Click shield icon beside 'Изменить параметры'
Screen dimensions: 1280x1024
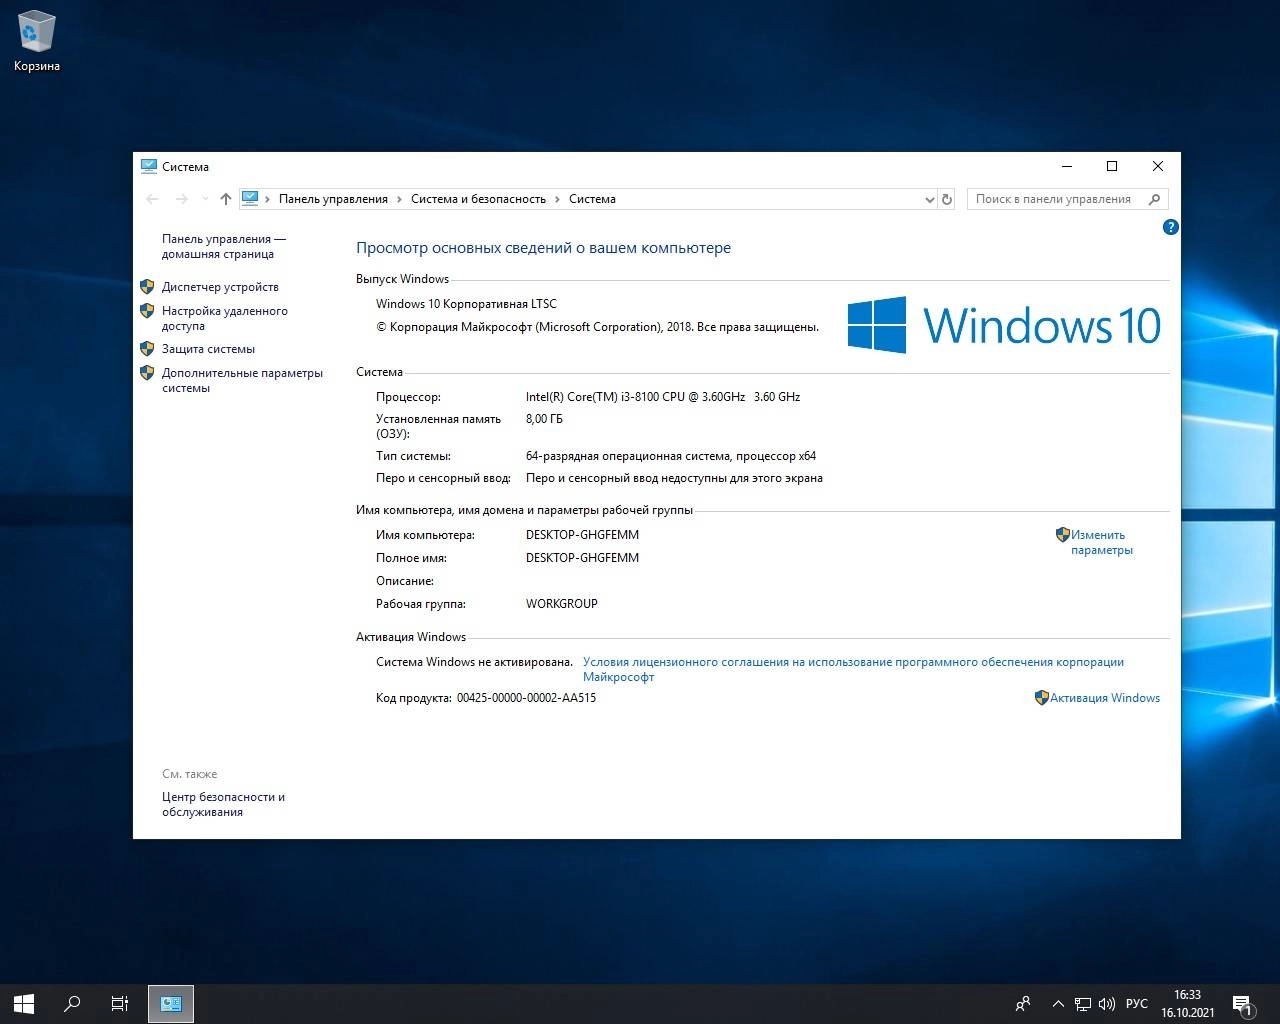point(1063,535)
